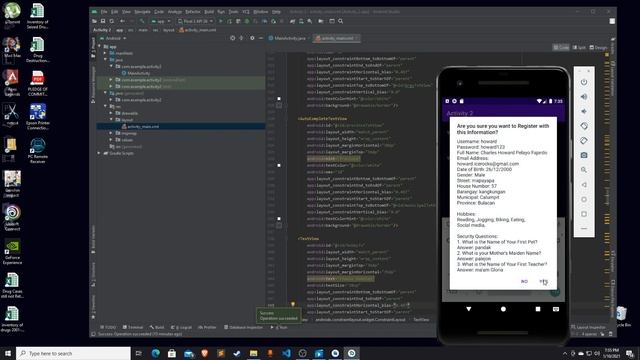The image size is (640, 360).
Task: Collapse the layout folder
Action: click(x=111, y=120)
